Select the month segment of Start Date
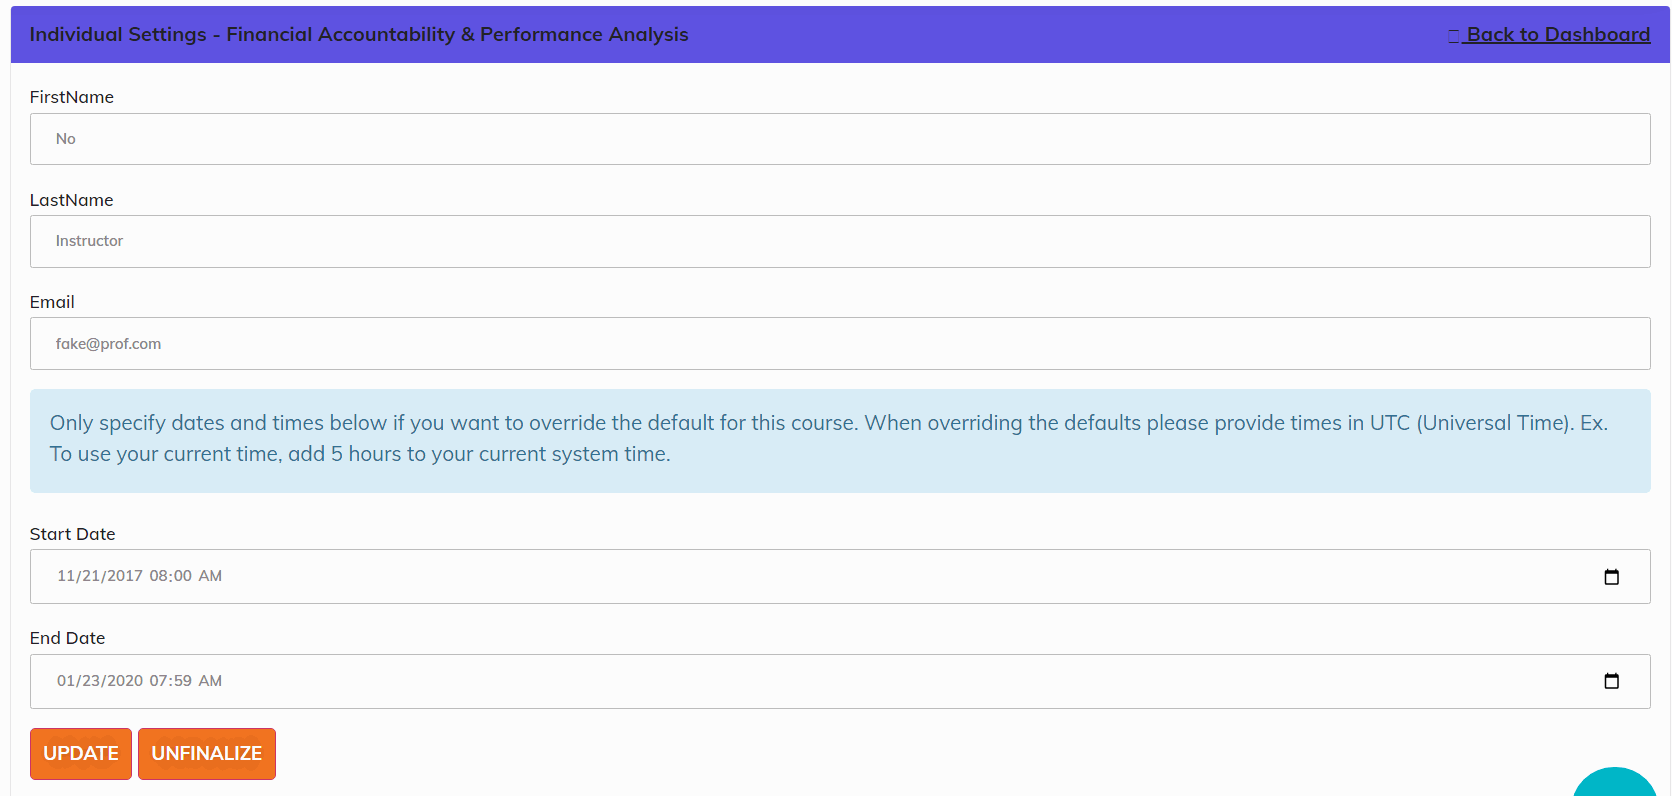The height and width of the screenshot is (796, 1672). [x=66, y=576]
